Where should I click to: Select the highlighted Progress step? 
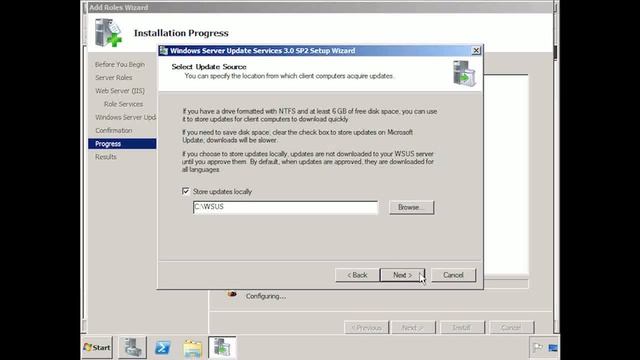tap(122, 144)
